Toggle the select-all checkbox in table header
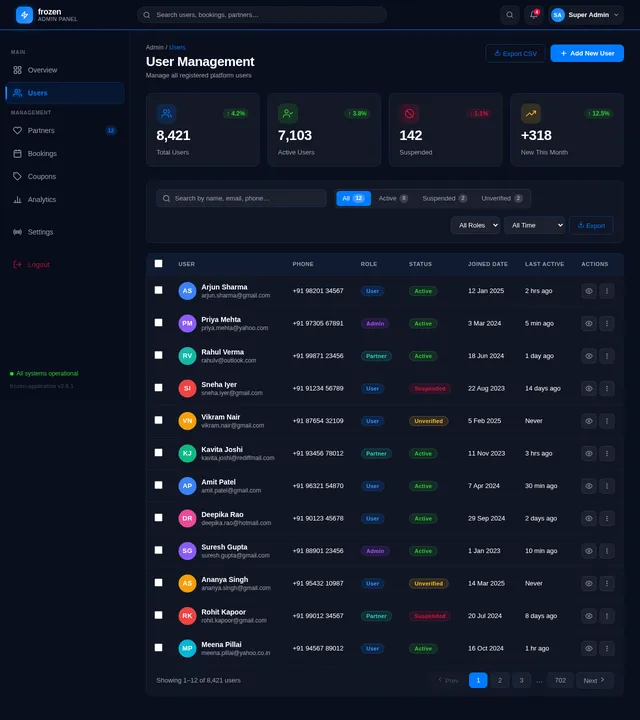Viewport: 640px width, 720px height. pos(158,264)
